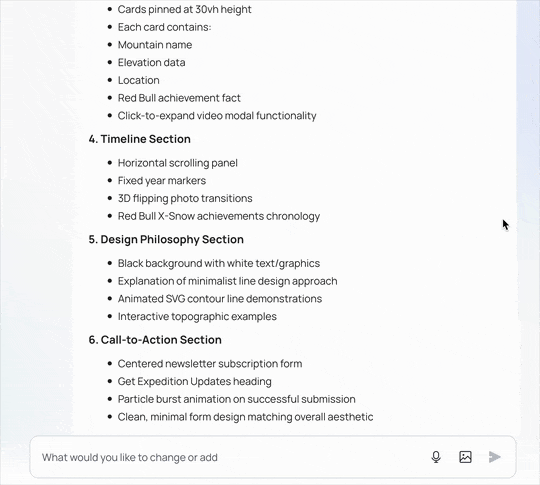540x485 pixels.
Task: Click "Centered newsletter subscription form" bullet
Action: (210, 363)
